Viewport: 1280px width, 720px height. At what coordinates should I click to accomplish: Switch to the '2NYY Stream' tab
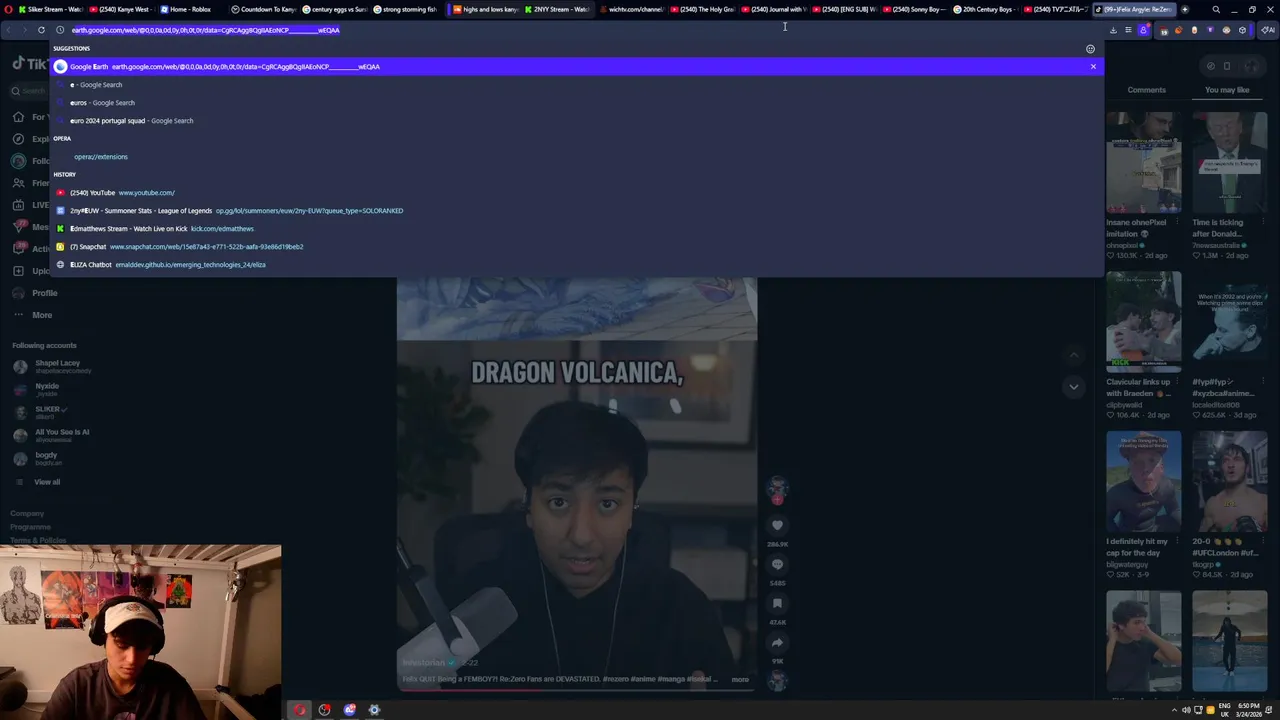[x=556, y=9]
